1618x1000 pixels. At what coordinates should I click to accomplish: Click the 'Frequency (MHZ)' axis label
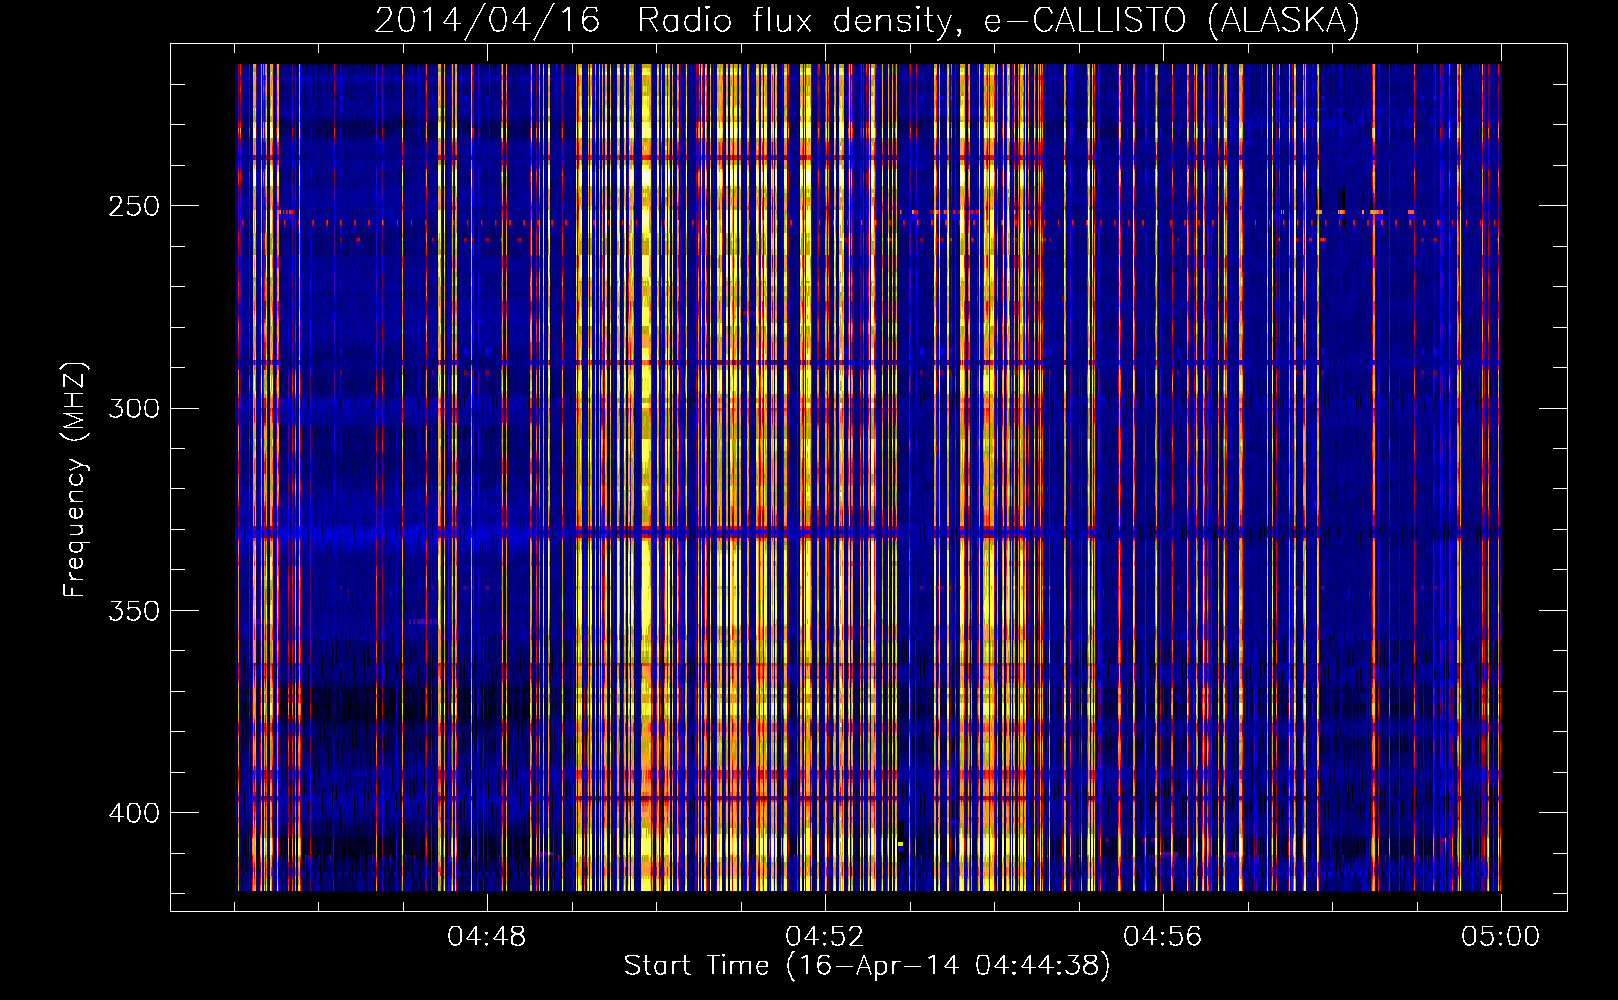point(75,479)
